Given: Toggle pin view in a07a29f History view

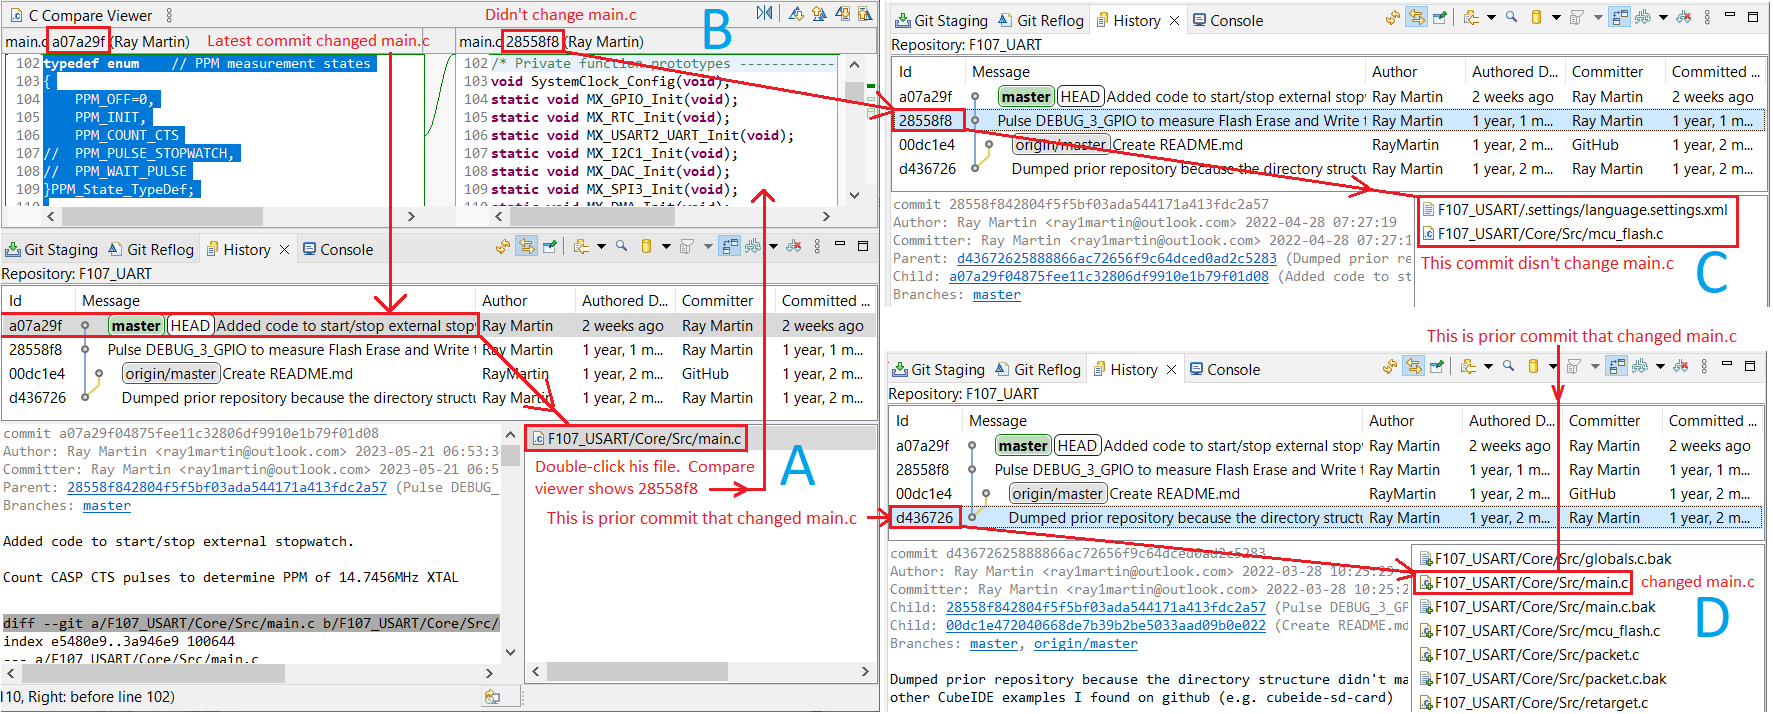Looking at the screenshot, I should (x=550, y=246).
